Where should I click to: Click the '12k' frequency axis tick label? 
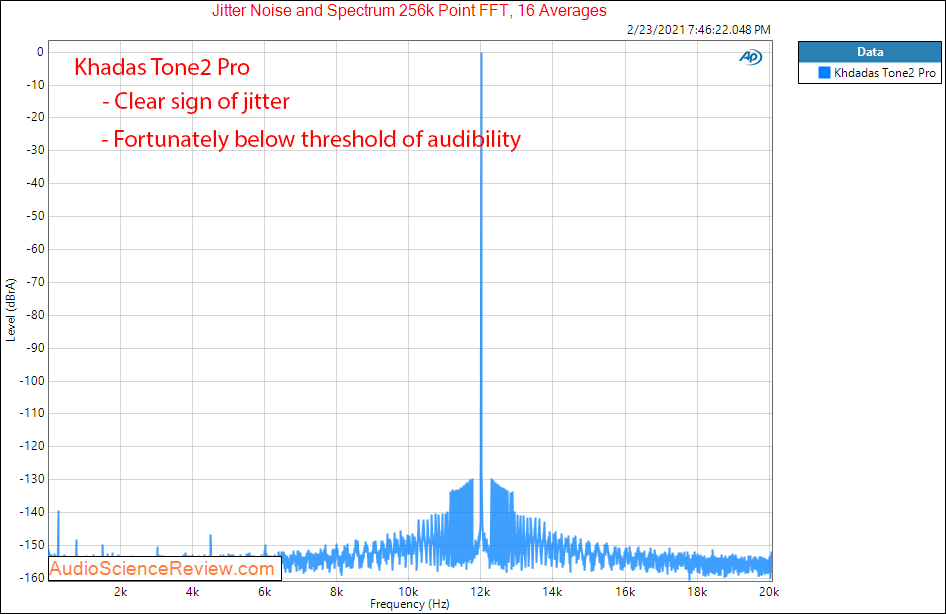[480, 592]
